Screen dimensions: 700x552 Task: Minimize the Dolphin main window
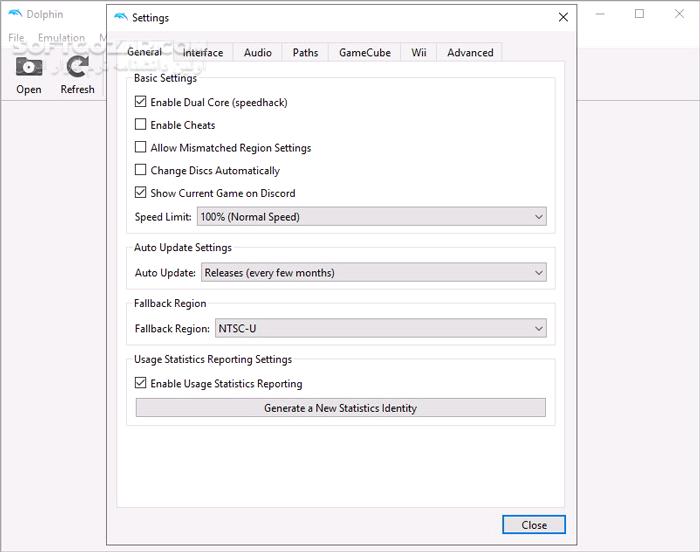[600, 14]
